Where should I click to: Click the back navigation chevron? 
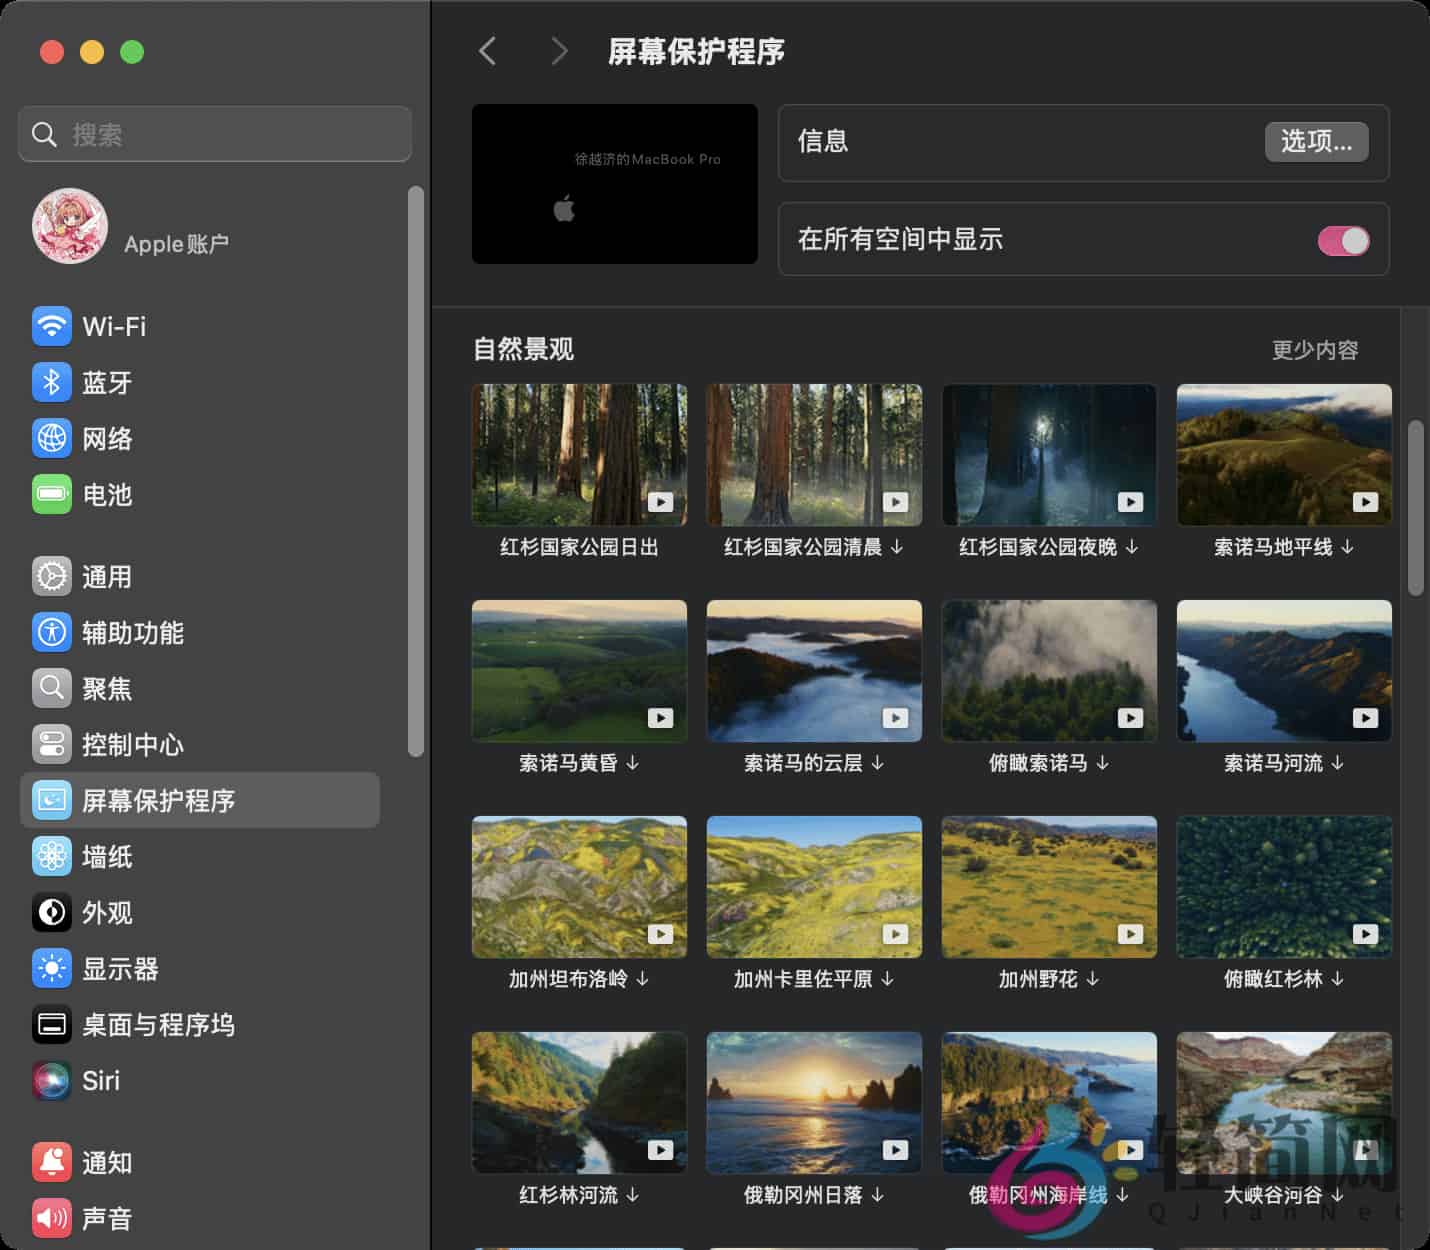[488, 50]
